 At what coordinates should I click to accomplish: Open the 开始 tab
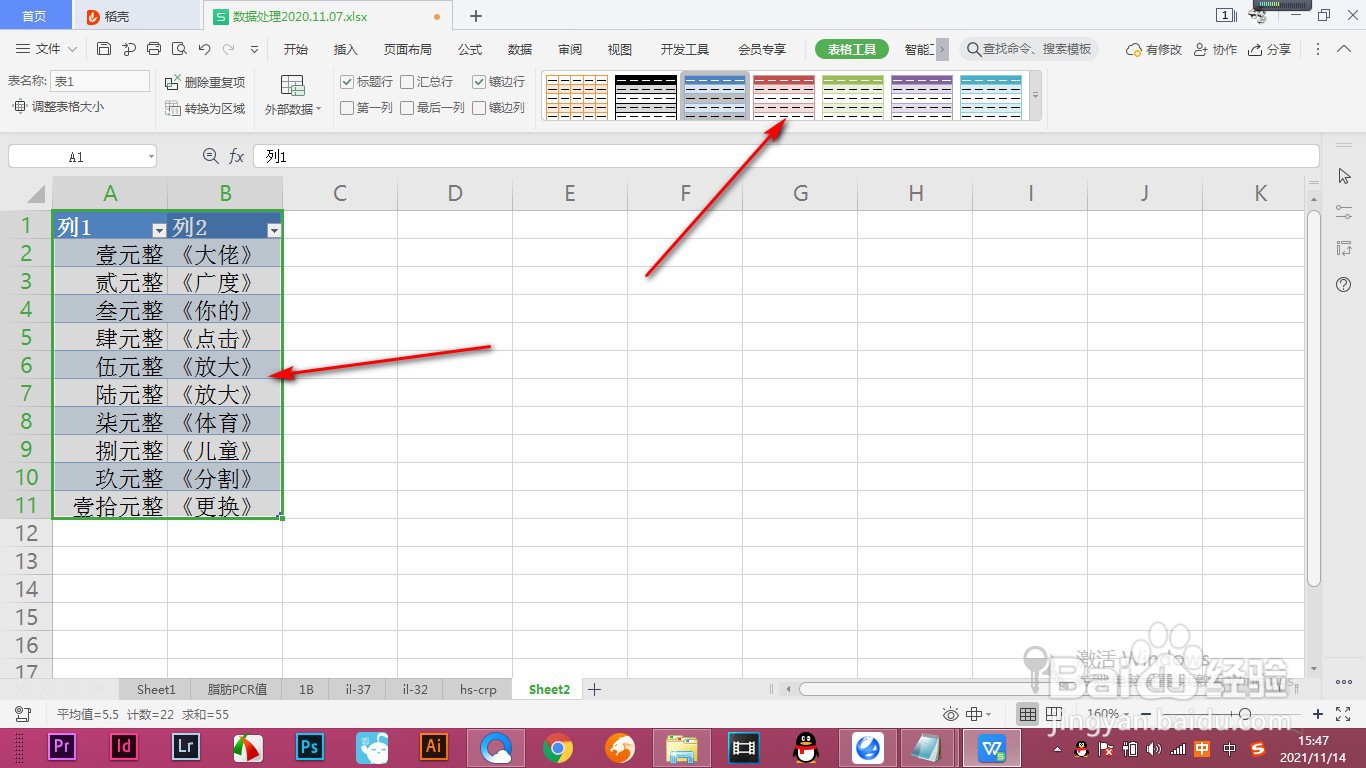296,49
